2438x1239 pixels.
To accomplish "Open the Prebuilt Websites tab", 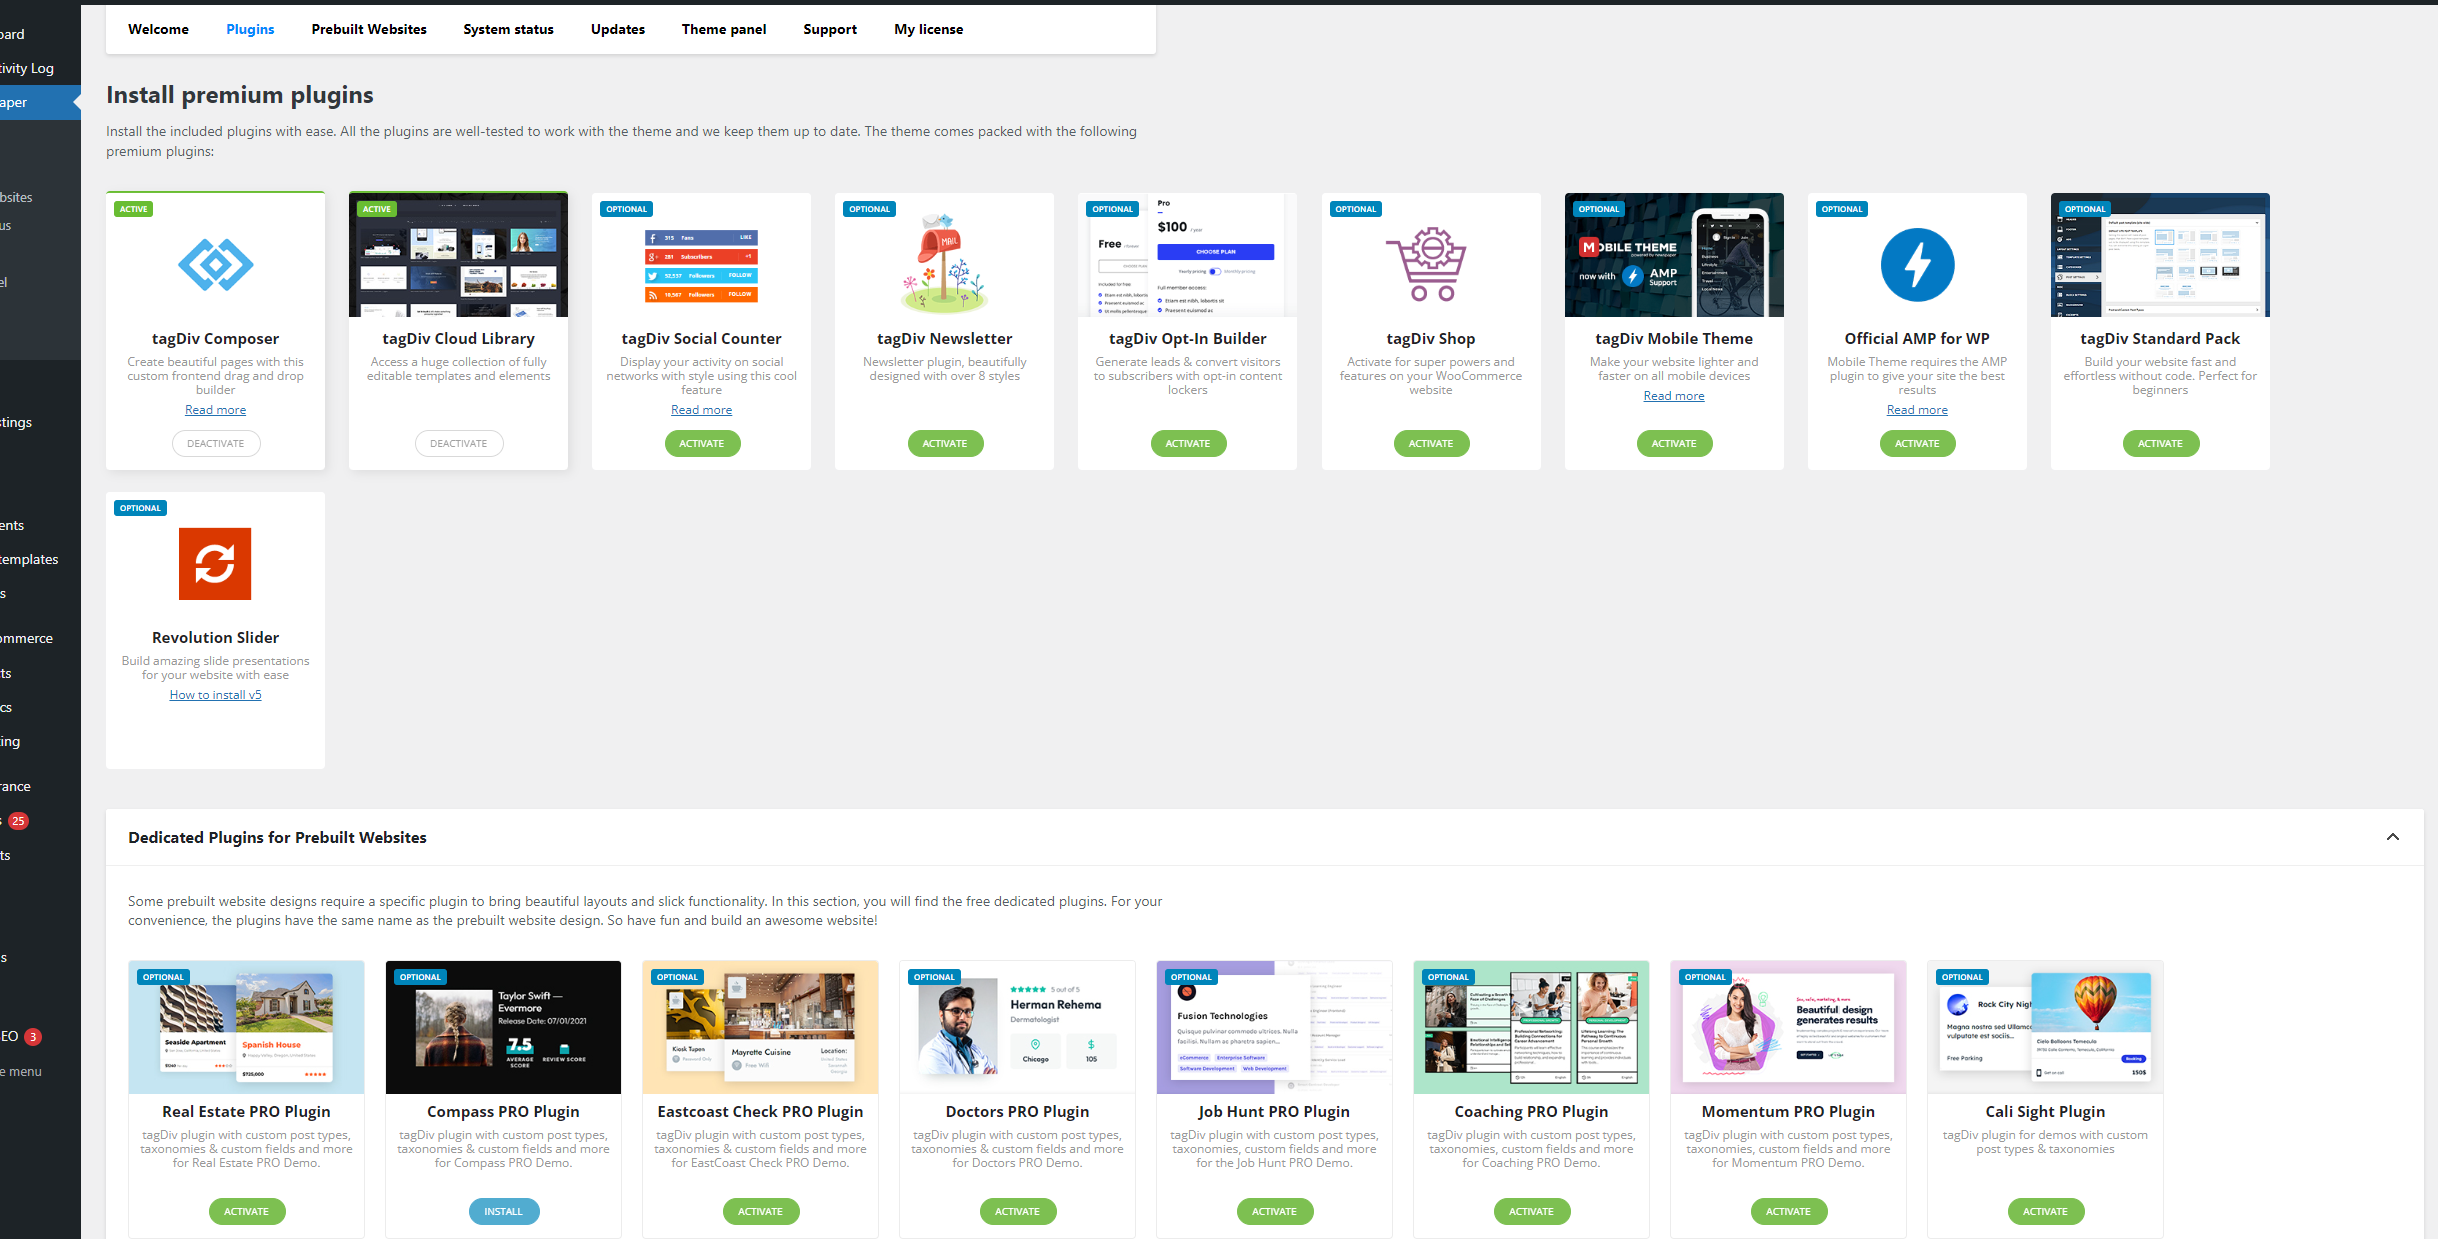I will point(369,29).
